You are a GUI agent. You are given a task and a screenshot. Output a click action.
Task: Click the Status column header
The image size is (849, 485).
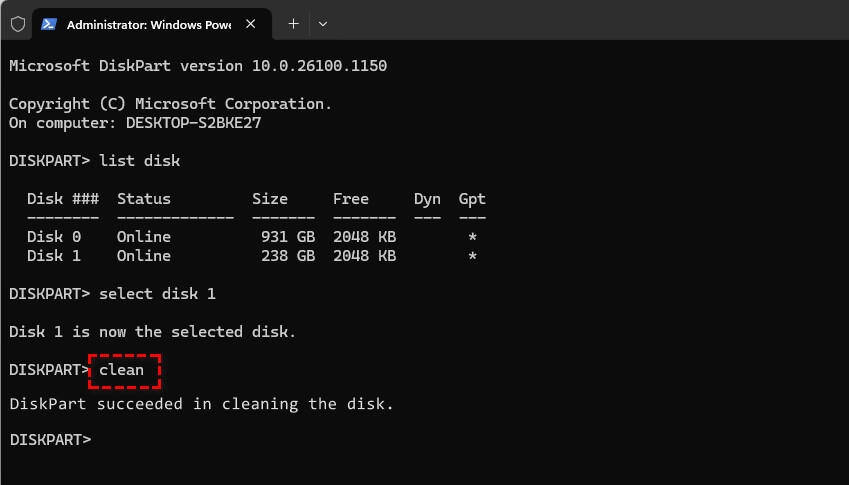[144, 199]
